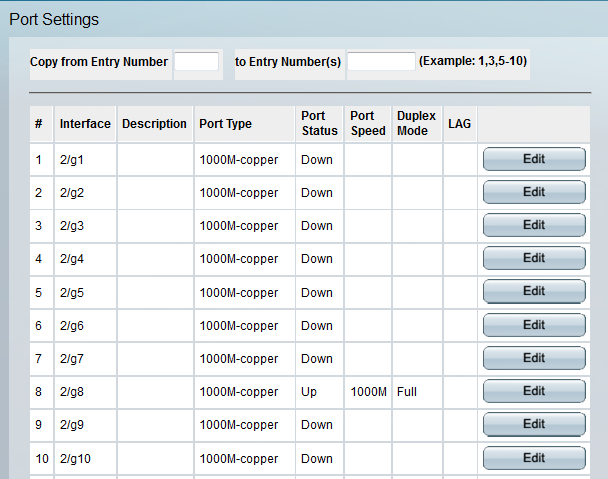Viewport: 608px width, 479px height.
Task: Edit port 2/g6 settings
Action: click(x=534, y=325)
